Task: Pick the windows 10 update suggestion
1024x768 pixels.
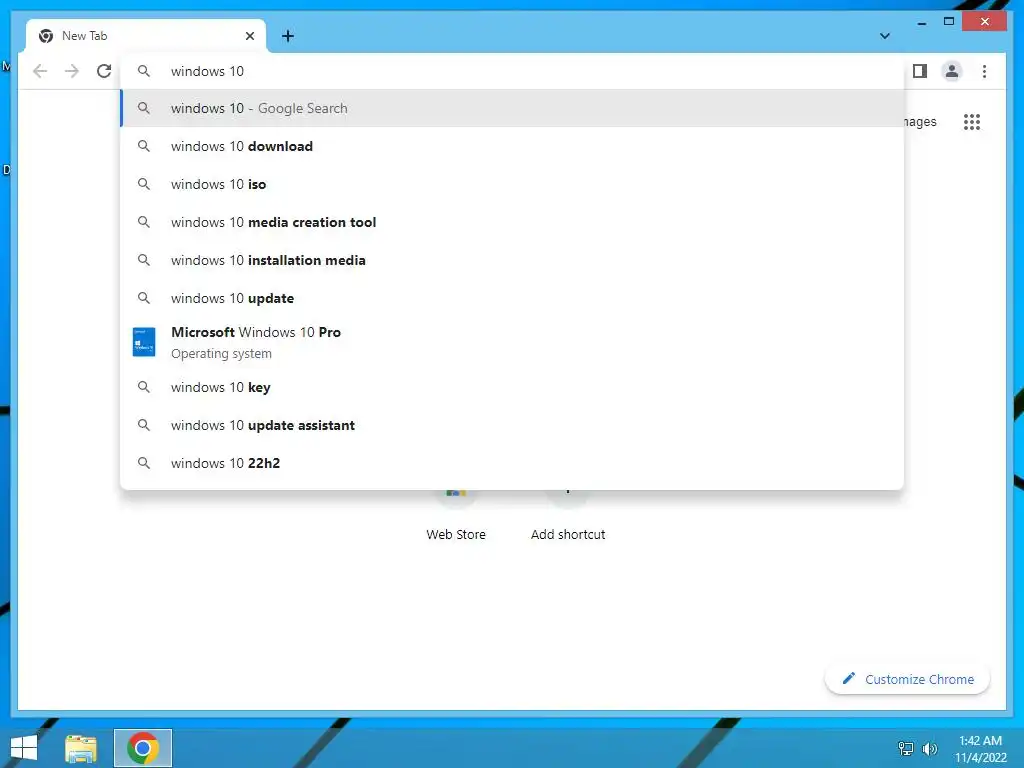Action: point(512,298)
